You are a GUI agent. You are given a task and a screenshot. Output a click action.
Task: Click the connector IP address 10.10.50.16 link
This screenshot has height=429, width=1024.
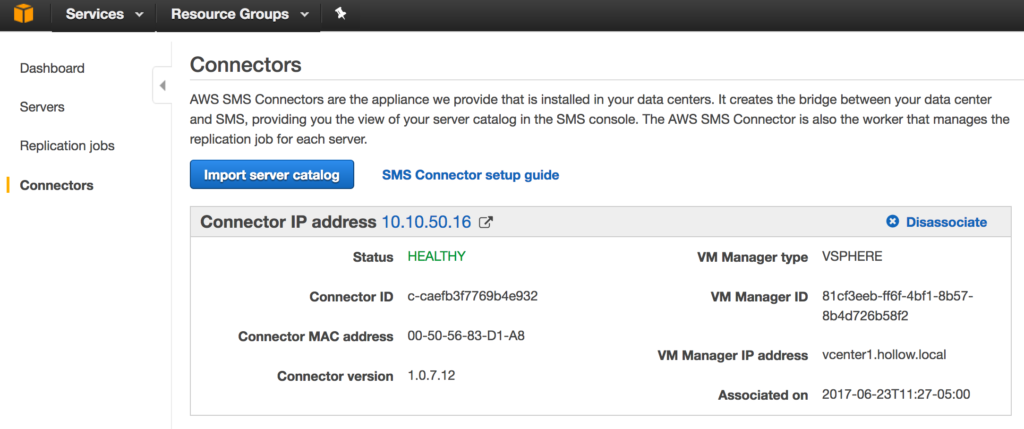427,222
